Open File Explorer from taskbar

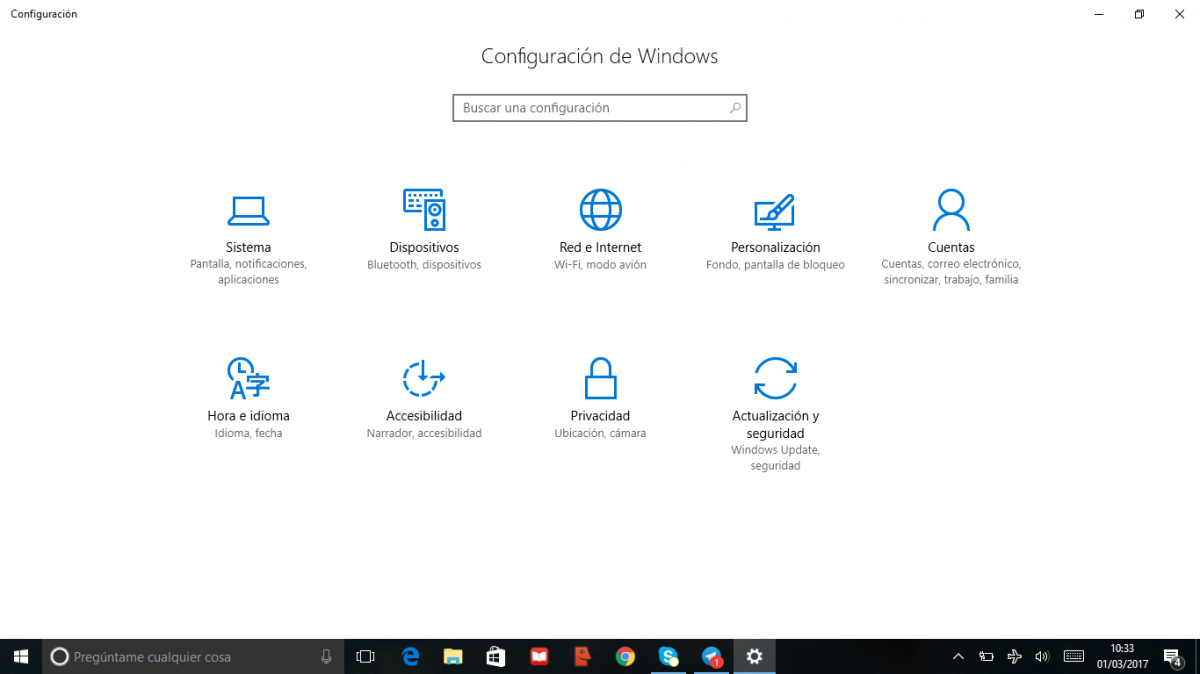[453, 657]
